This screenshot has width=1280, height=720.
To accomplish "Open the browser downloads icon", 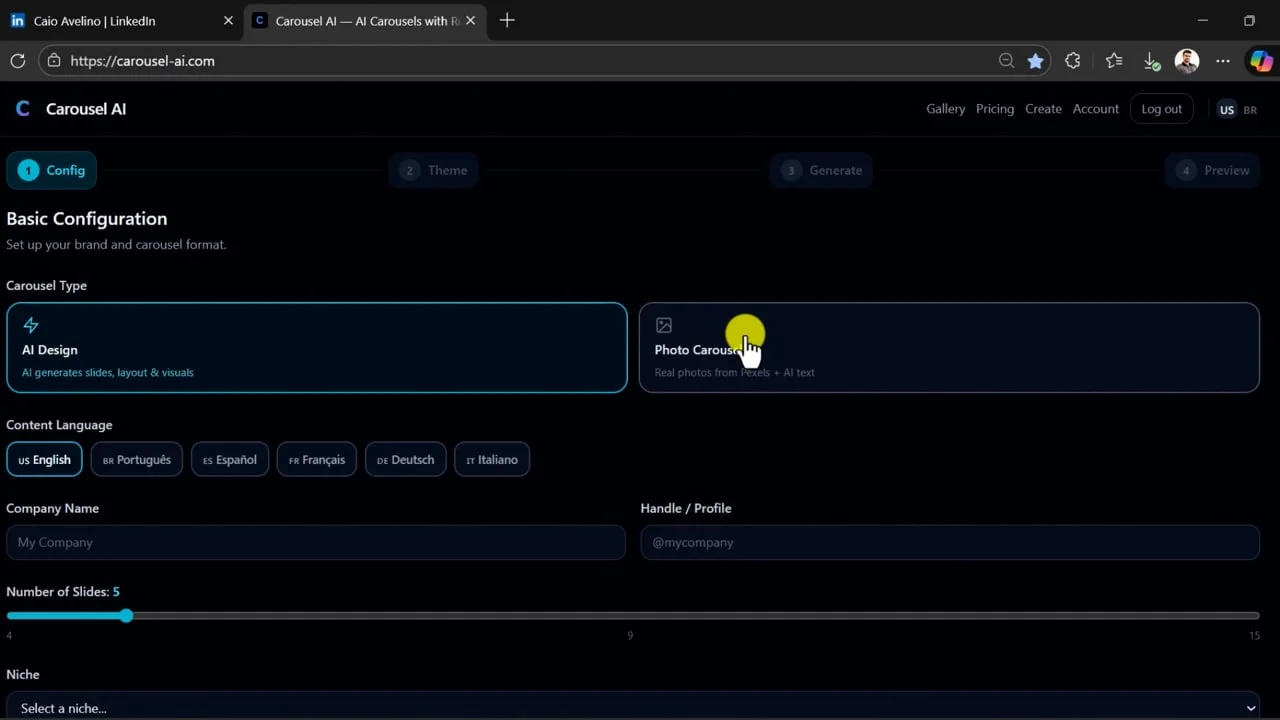I will (1151, 61).
